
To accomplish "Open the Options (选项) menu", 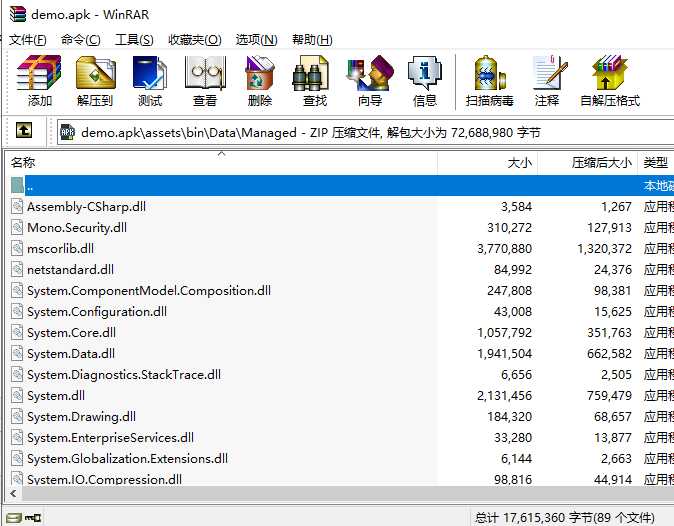I will pos(257,40).
